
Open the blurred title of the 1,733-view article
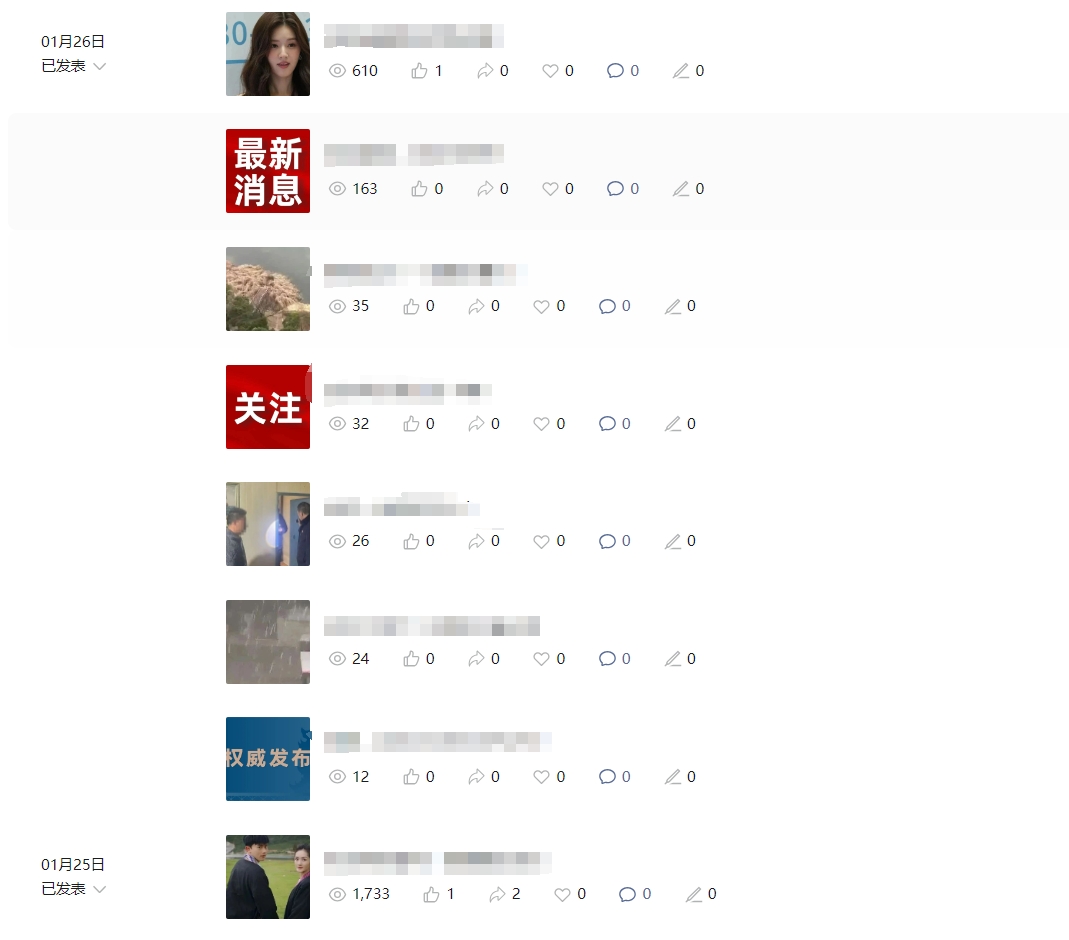[438, 863]
